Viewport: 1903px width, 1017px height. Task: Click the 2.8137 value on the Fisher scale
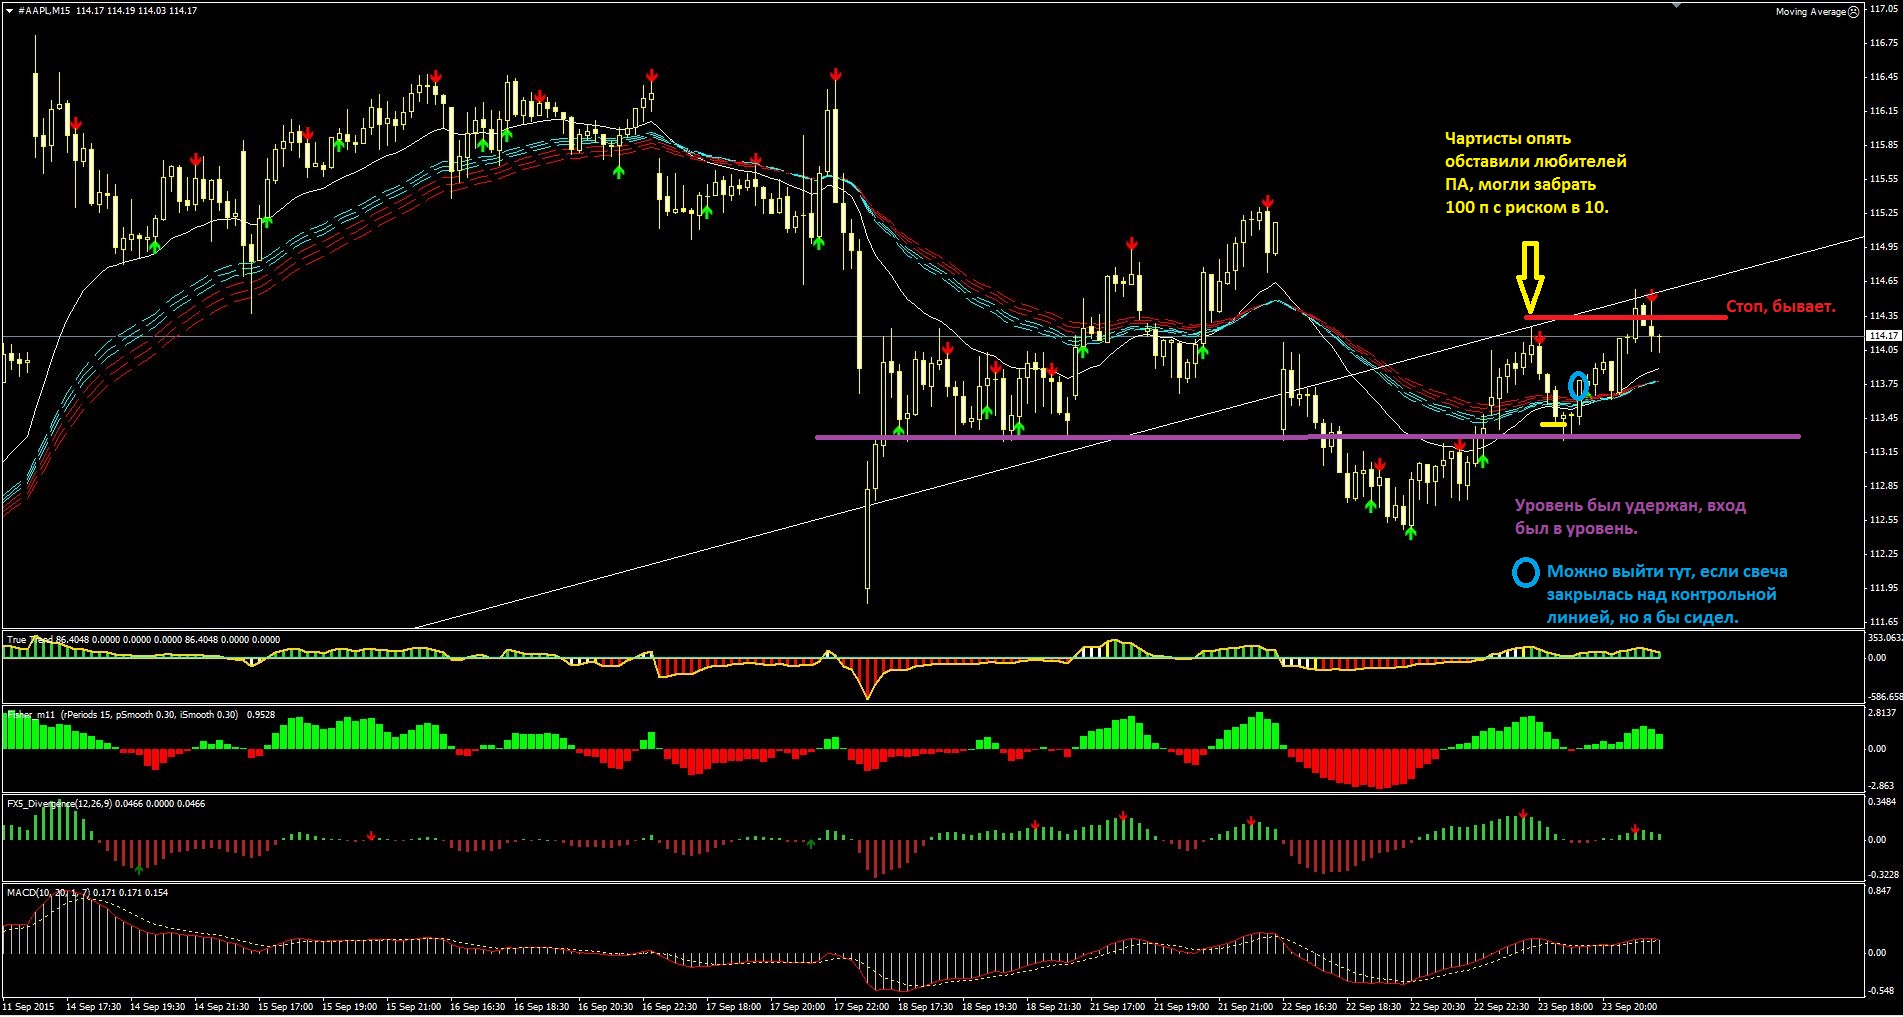(1882, 713)
